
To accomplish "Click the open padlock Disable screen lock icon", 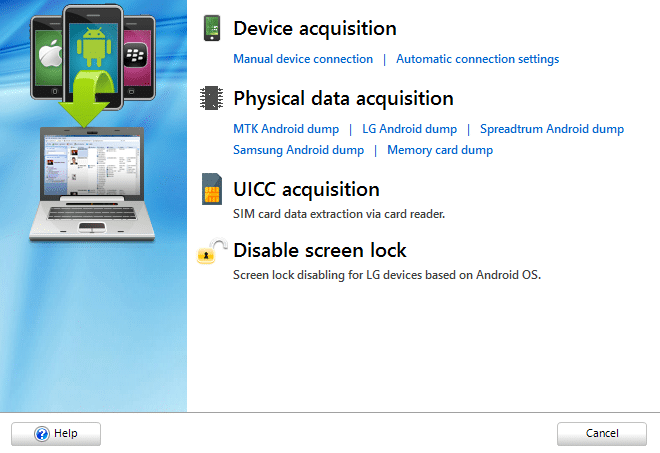I will pos(212,251).
